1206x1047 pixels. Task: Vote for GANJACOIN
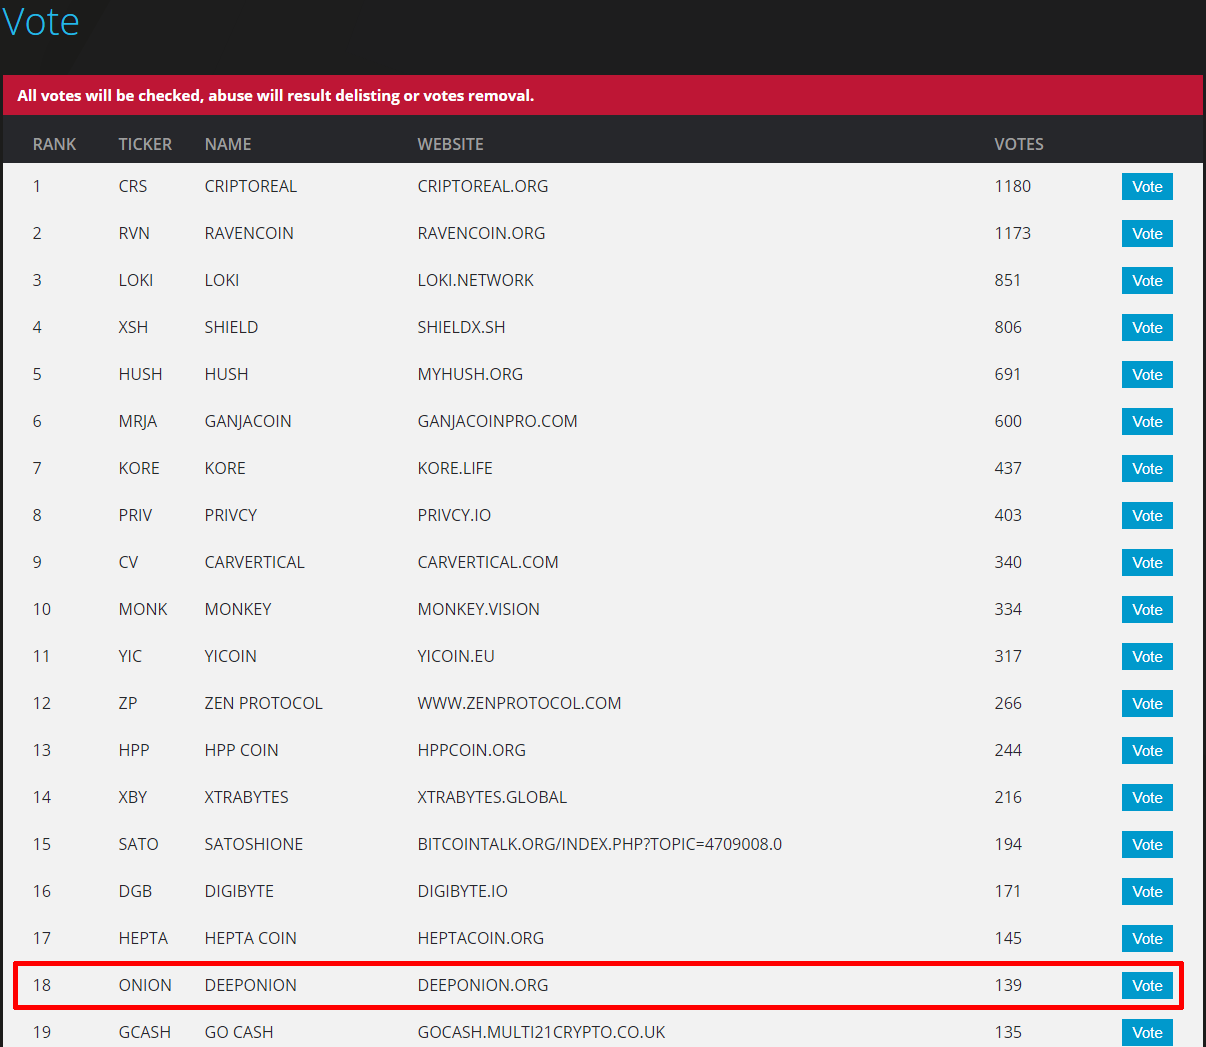(1147, 422)
